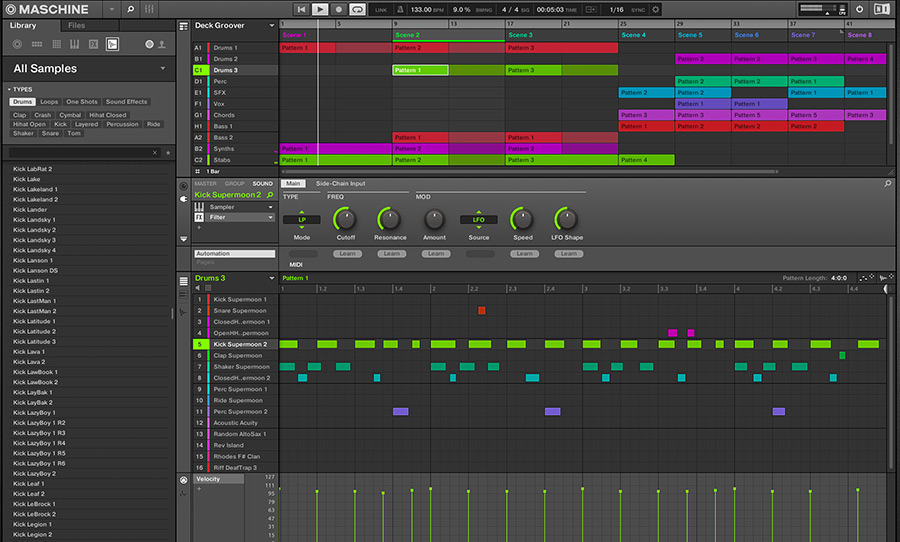Screen dimensions: 900x542
Task: Open the Deck Groover project dropdown
Action: click(x=271, y=26)
